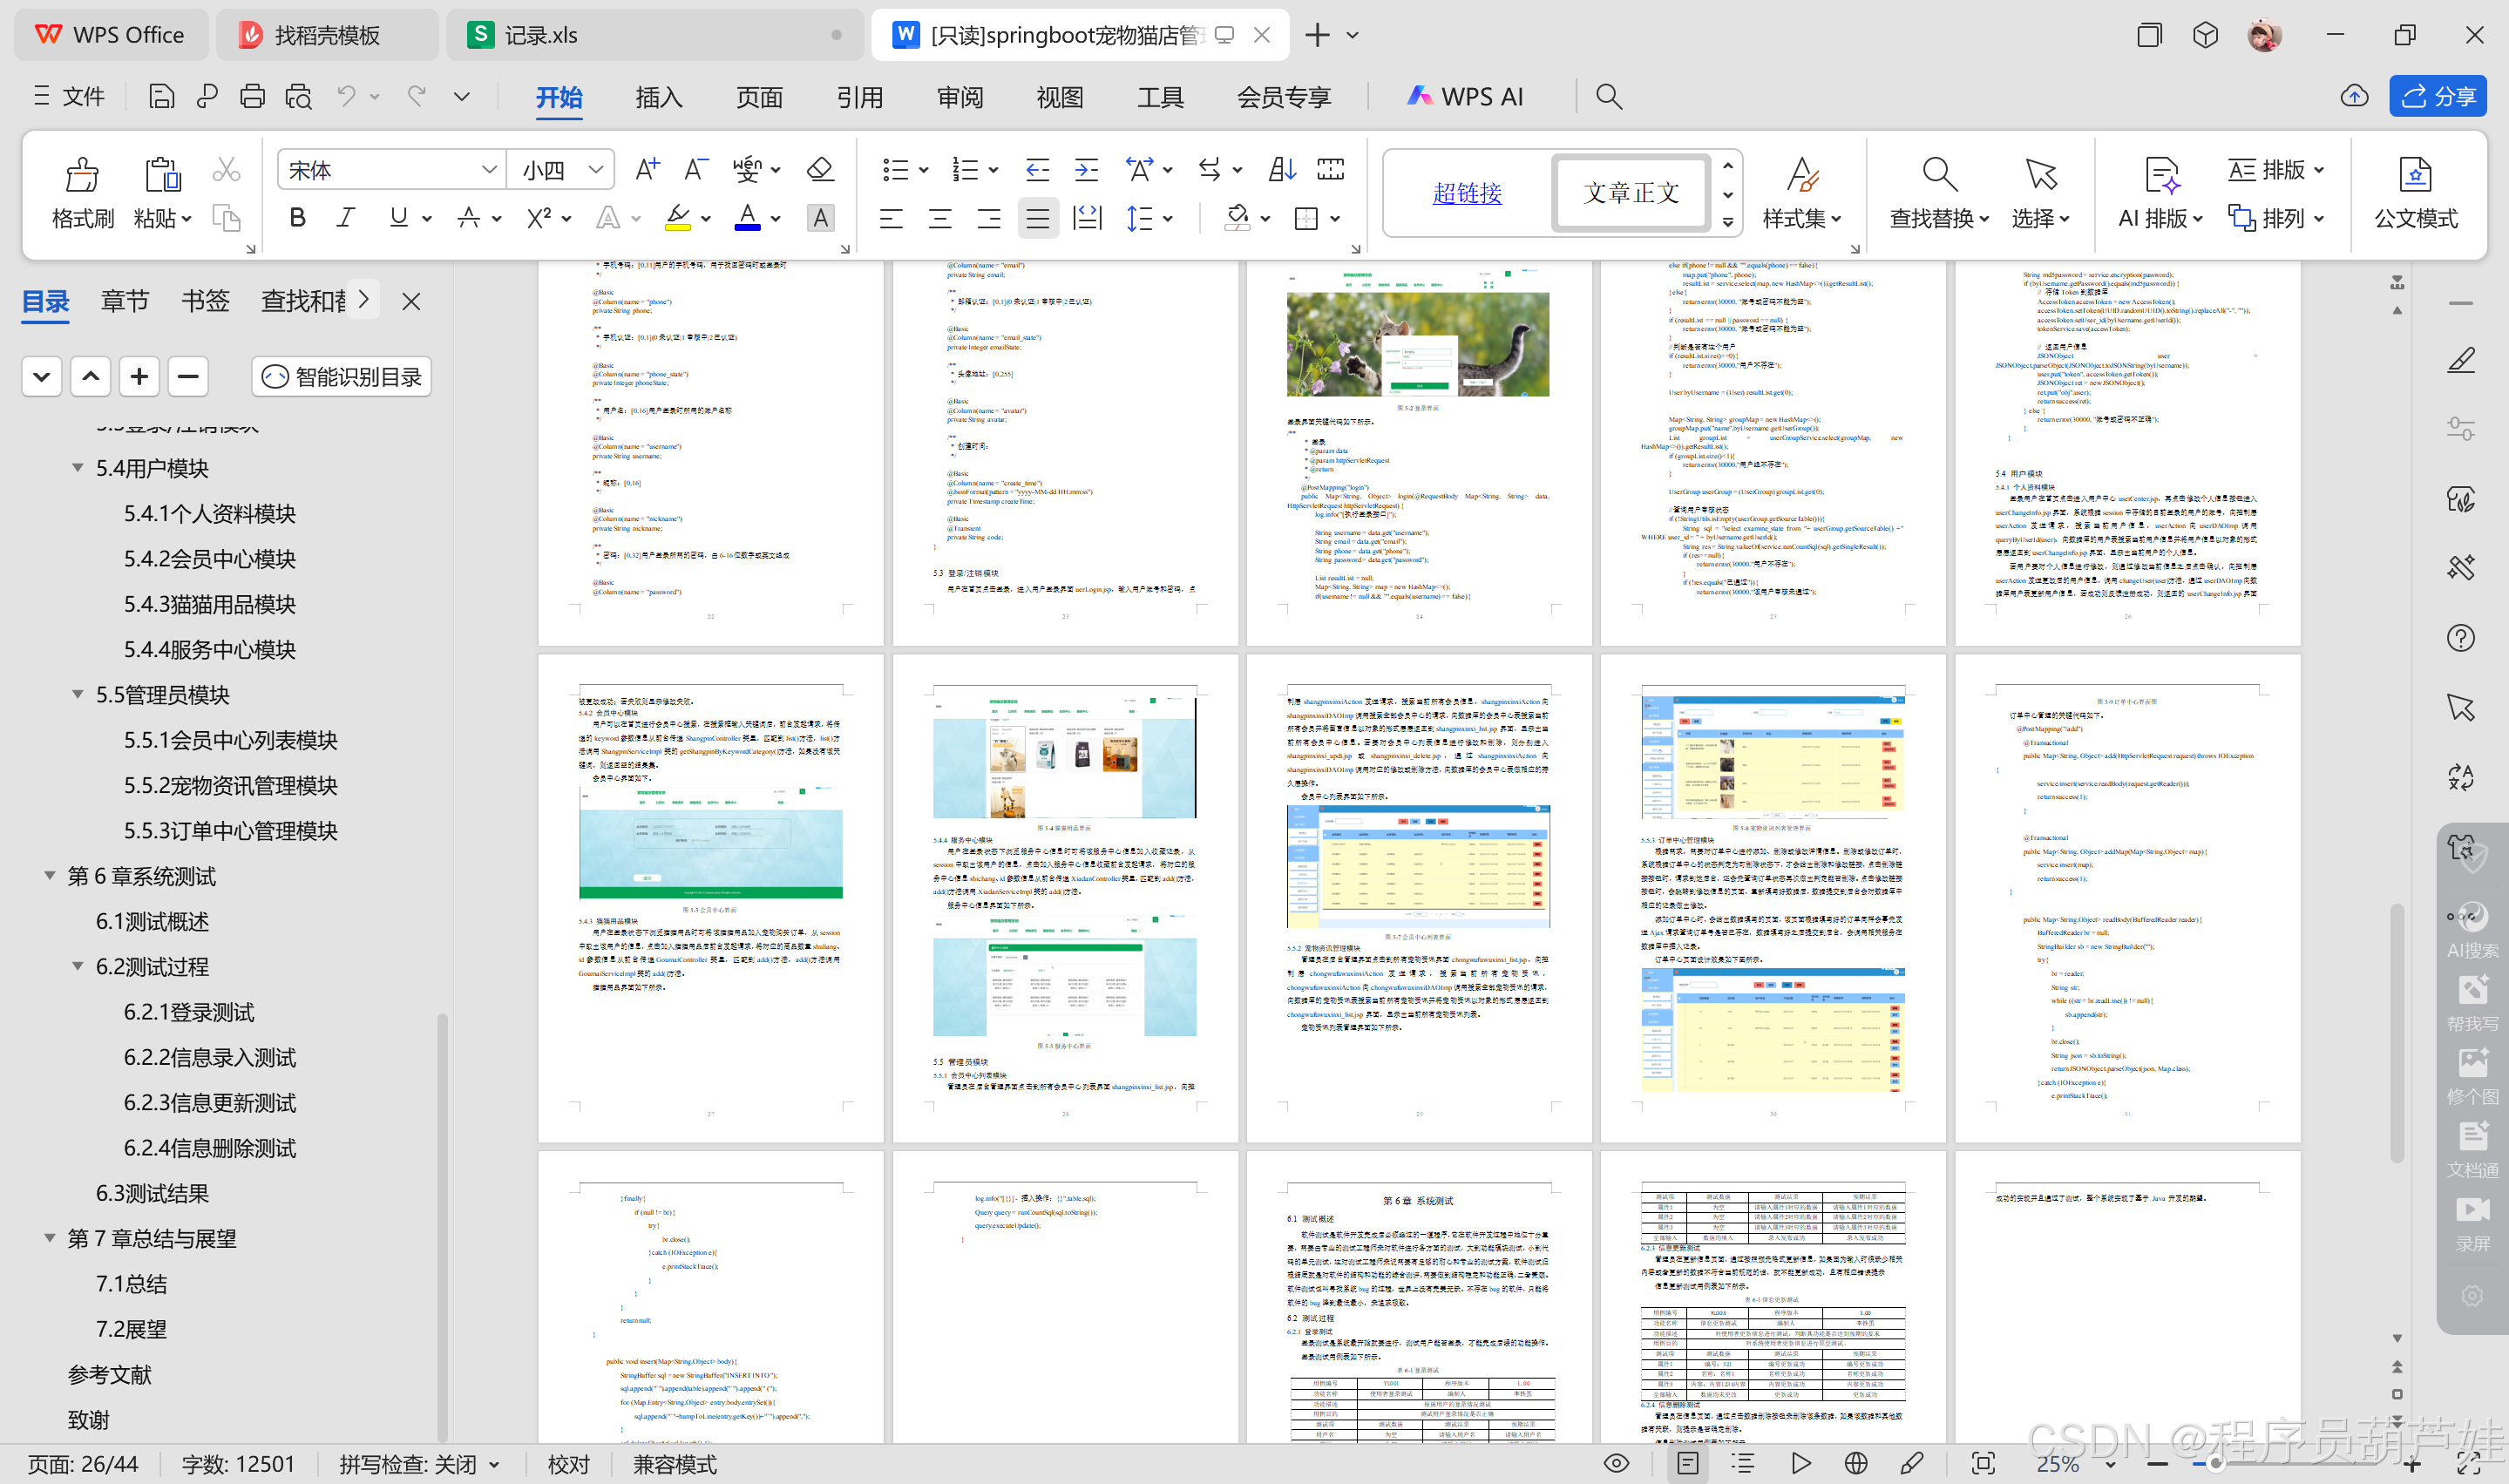This screenshot has height=1484, width=2509.
Task: Click the clear formatting eraser icon
Action: tap(820, 170)
